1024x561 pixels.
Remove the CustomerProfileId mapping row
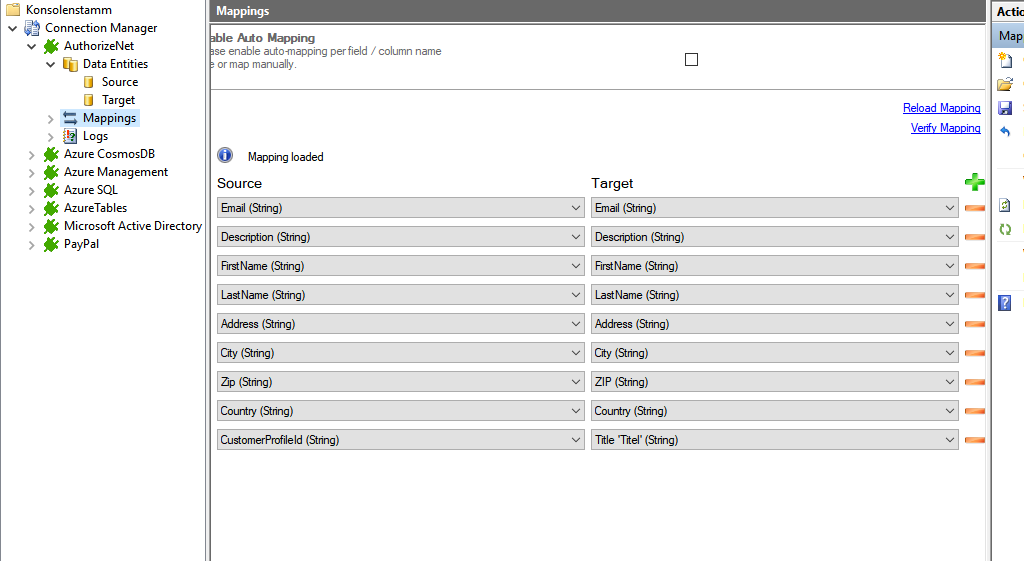click(x=974, y=440)
